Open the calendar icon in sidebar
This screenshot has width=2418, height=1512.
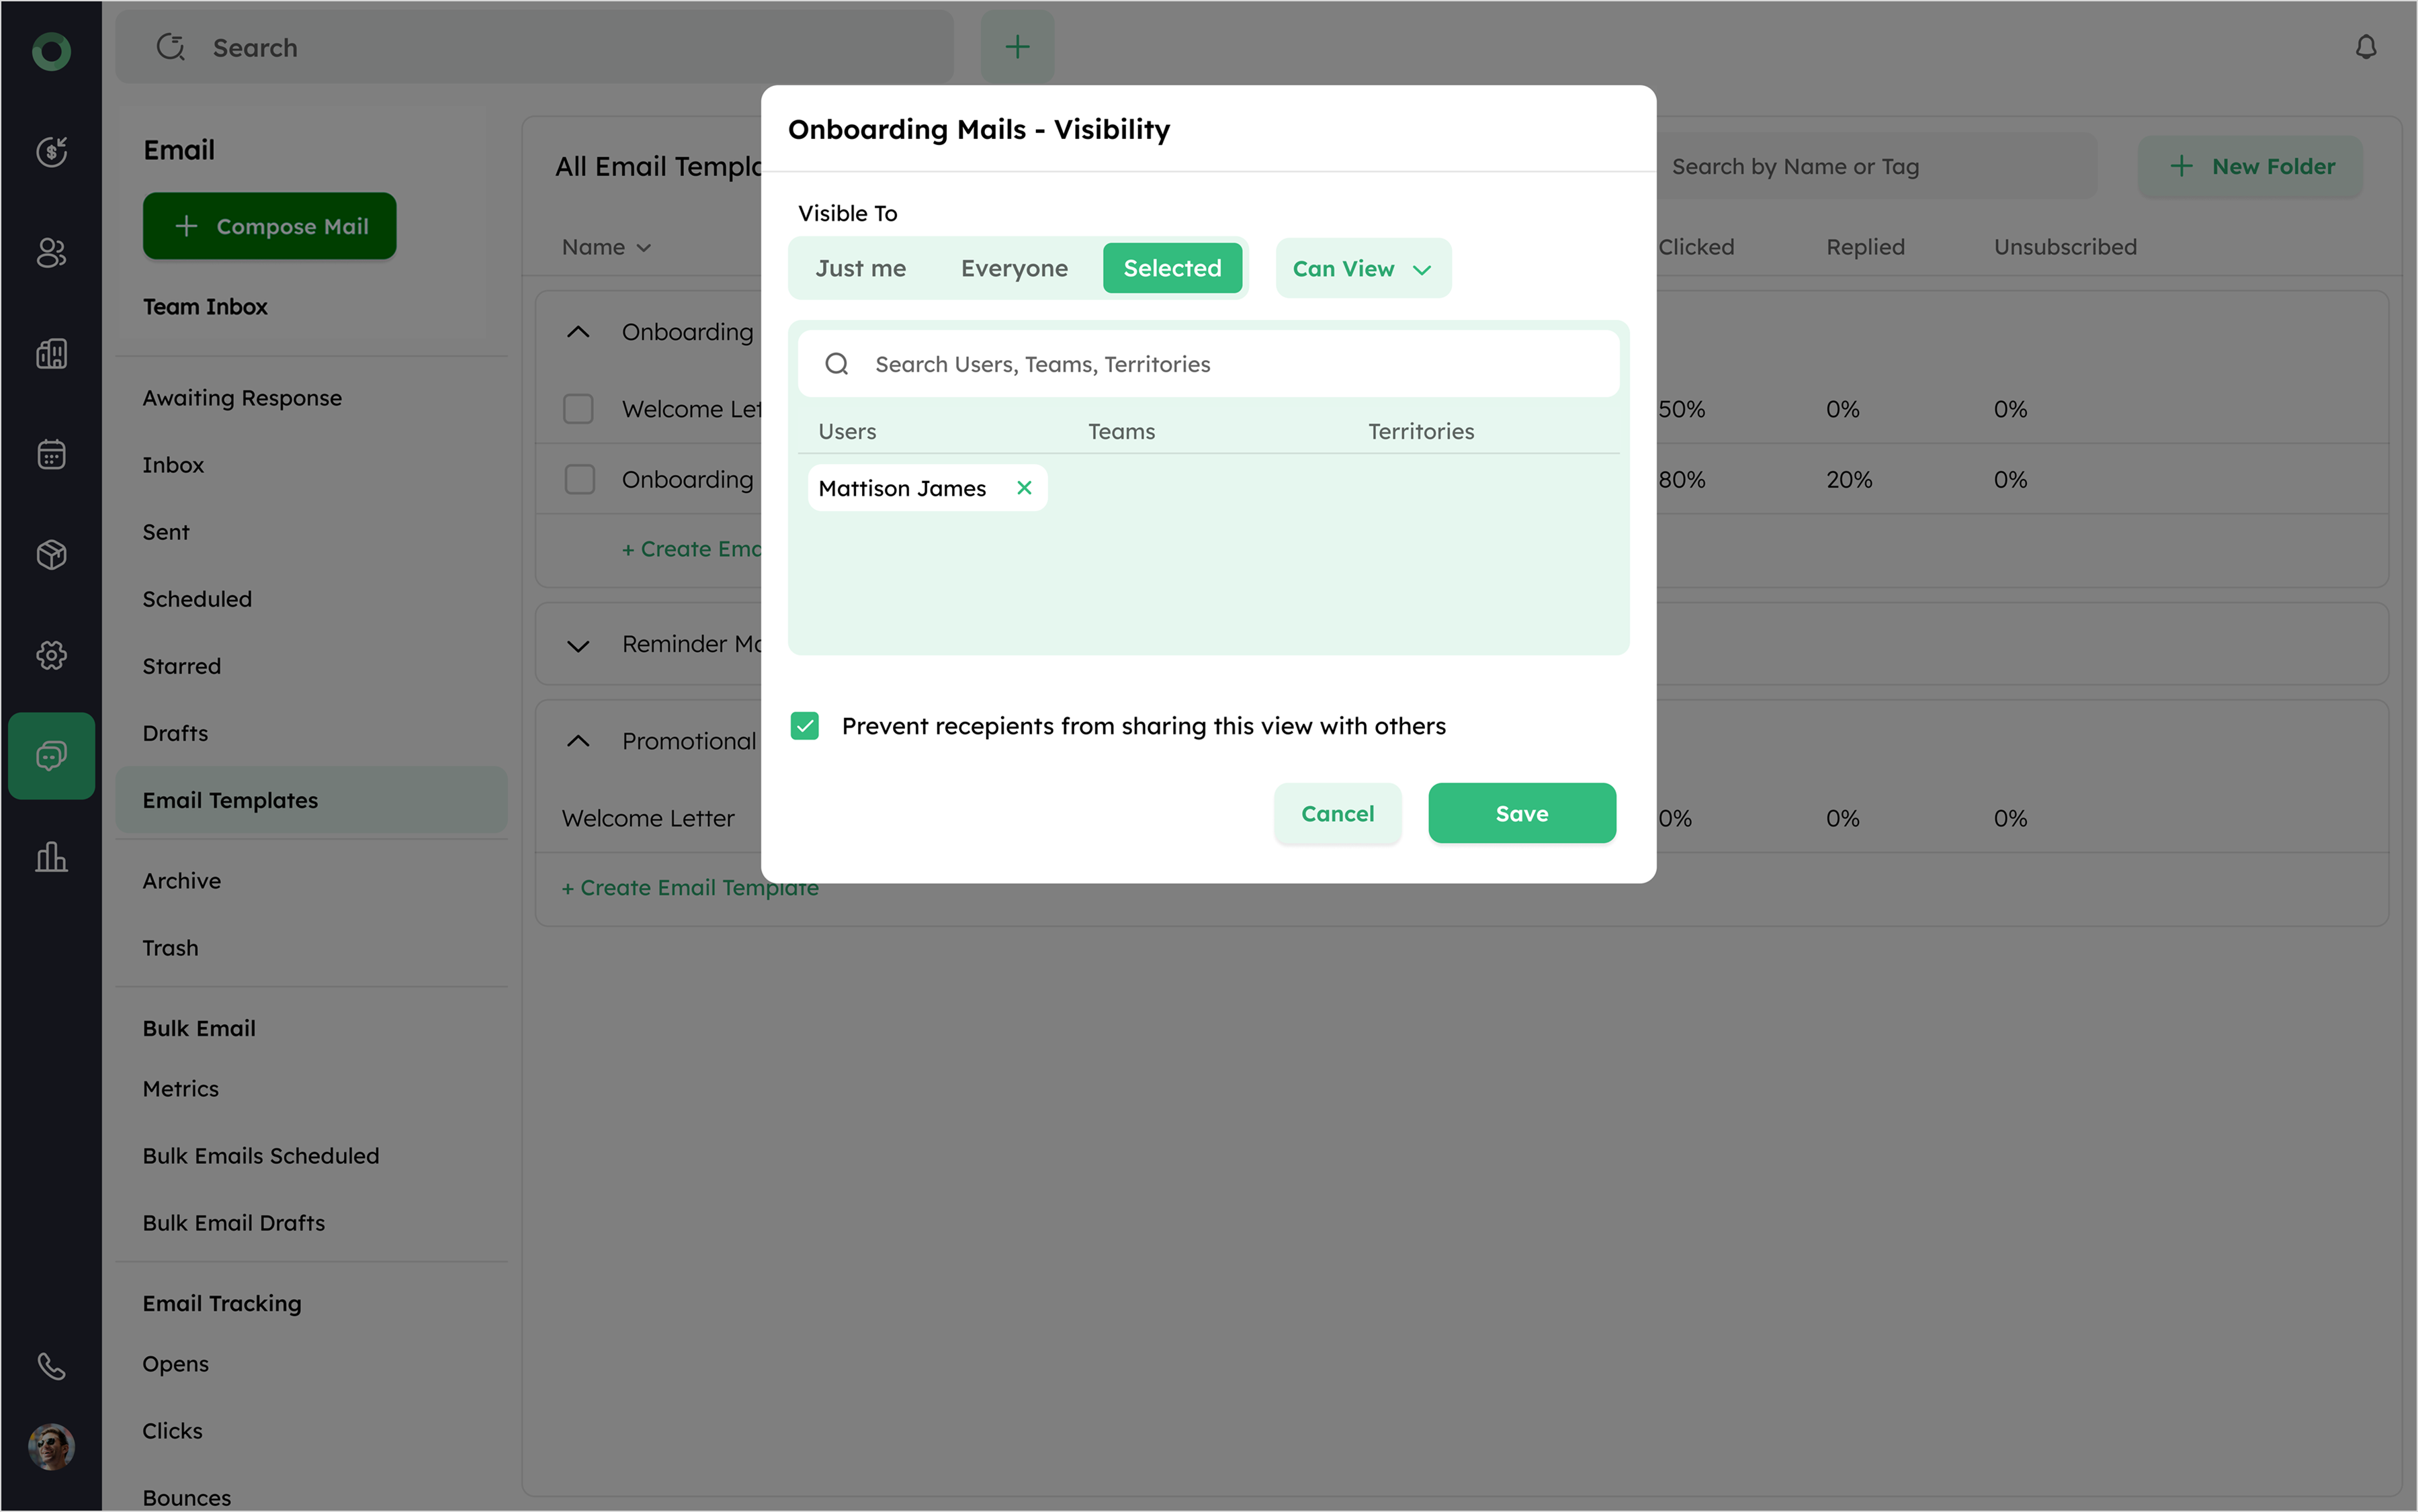(x=51, y=454)
